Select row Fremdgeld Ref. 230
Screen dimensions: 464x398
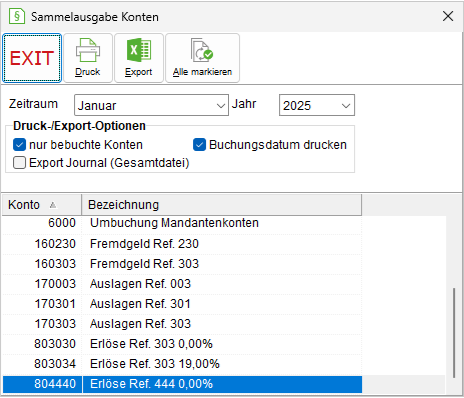click(182, 244)
